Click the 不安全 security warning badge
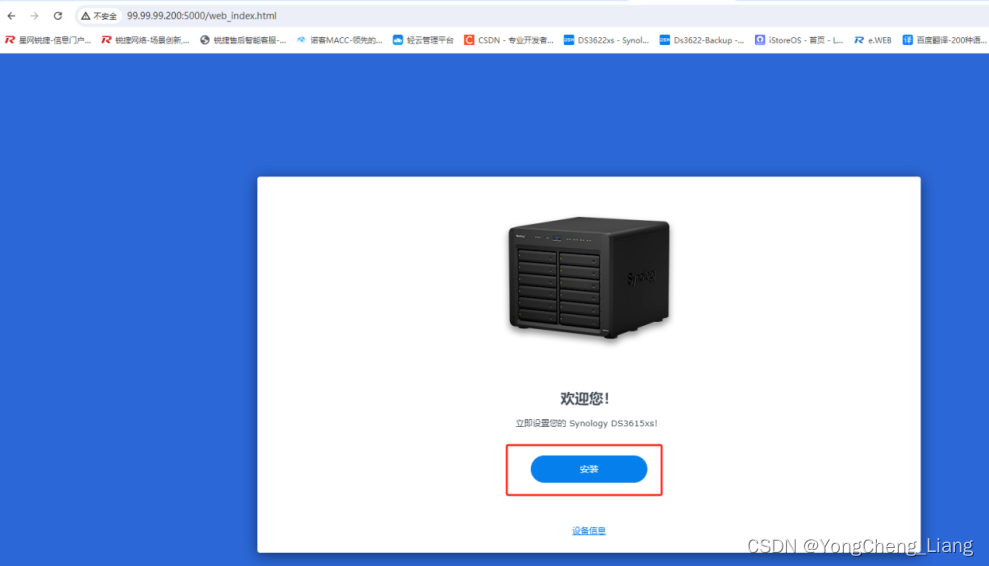The width and height of the screenshot is (989, 566). pyautogui.click(x=99, y=16)
